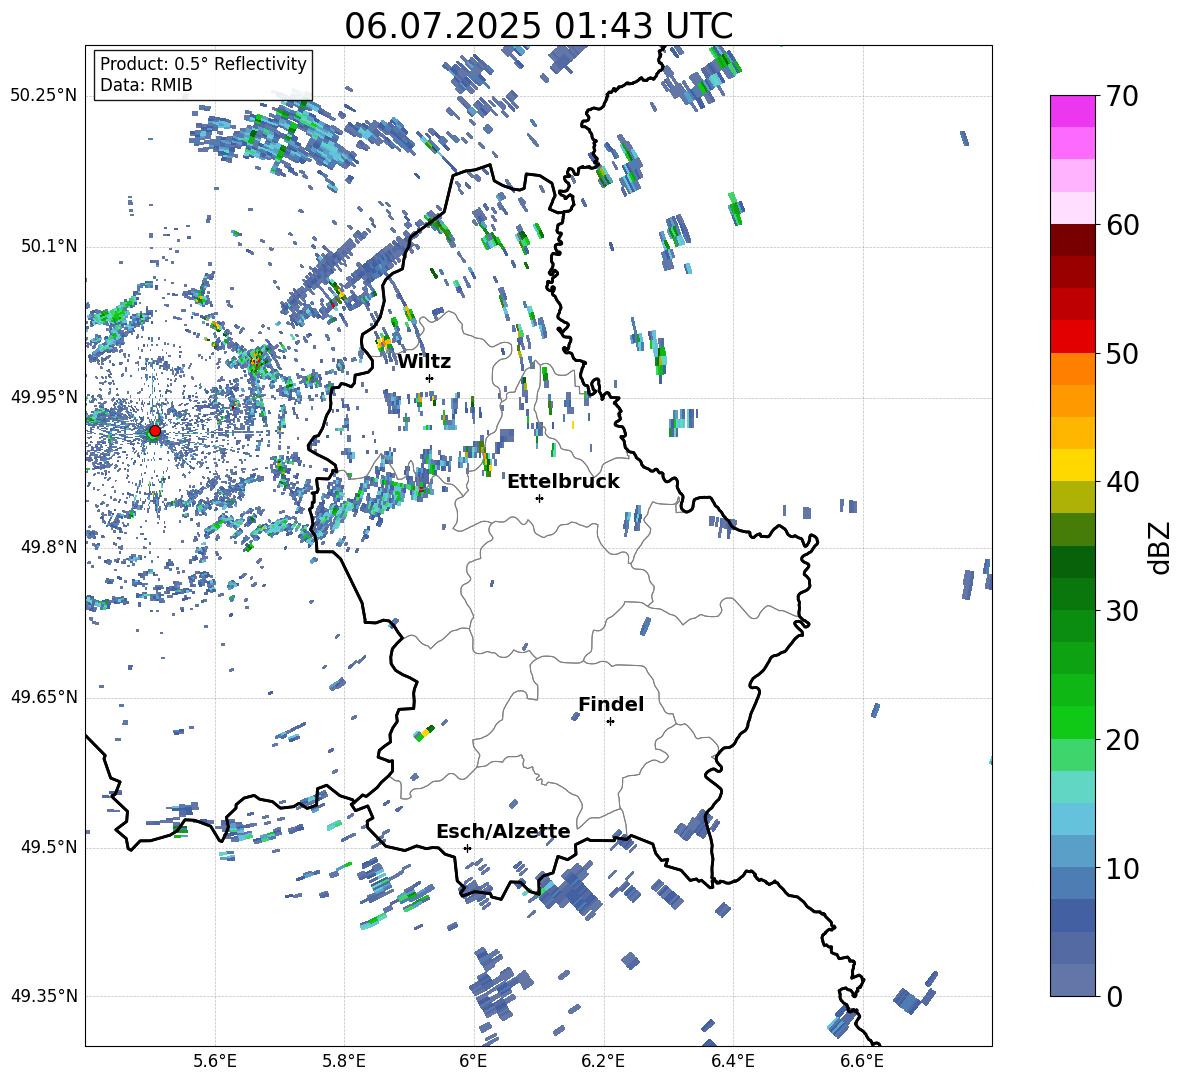Select the Findel city label
1184x1081 pixels.
[x=611, y=704]
